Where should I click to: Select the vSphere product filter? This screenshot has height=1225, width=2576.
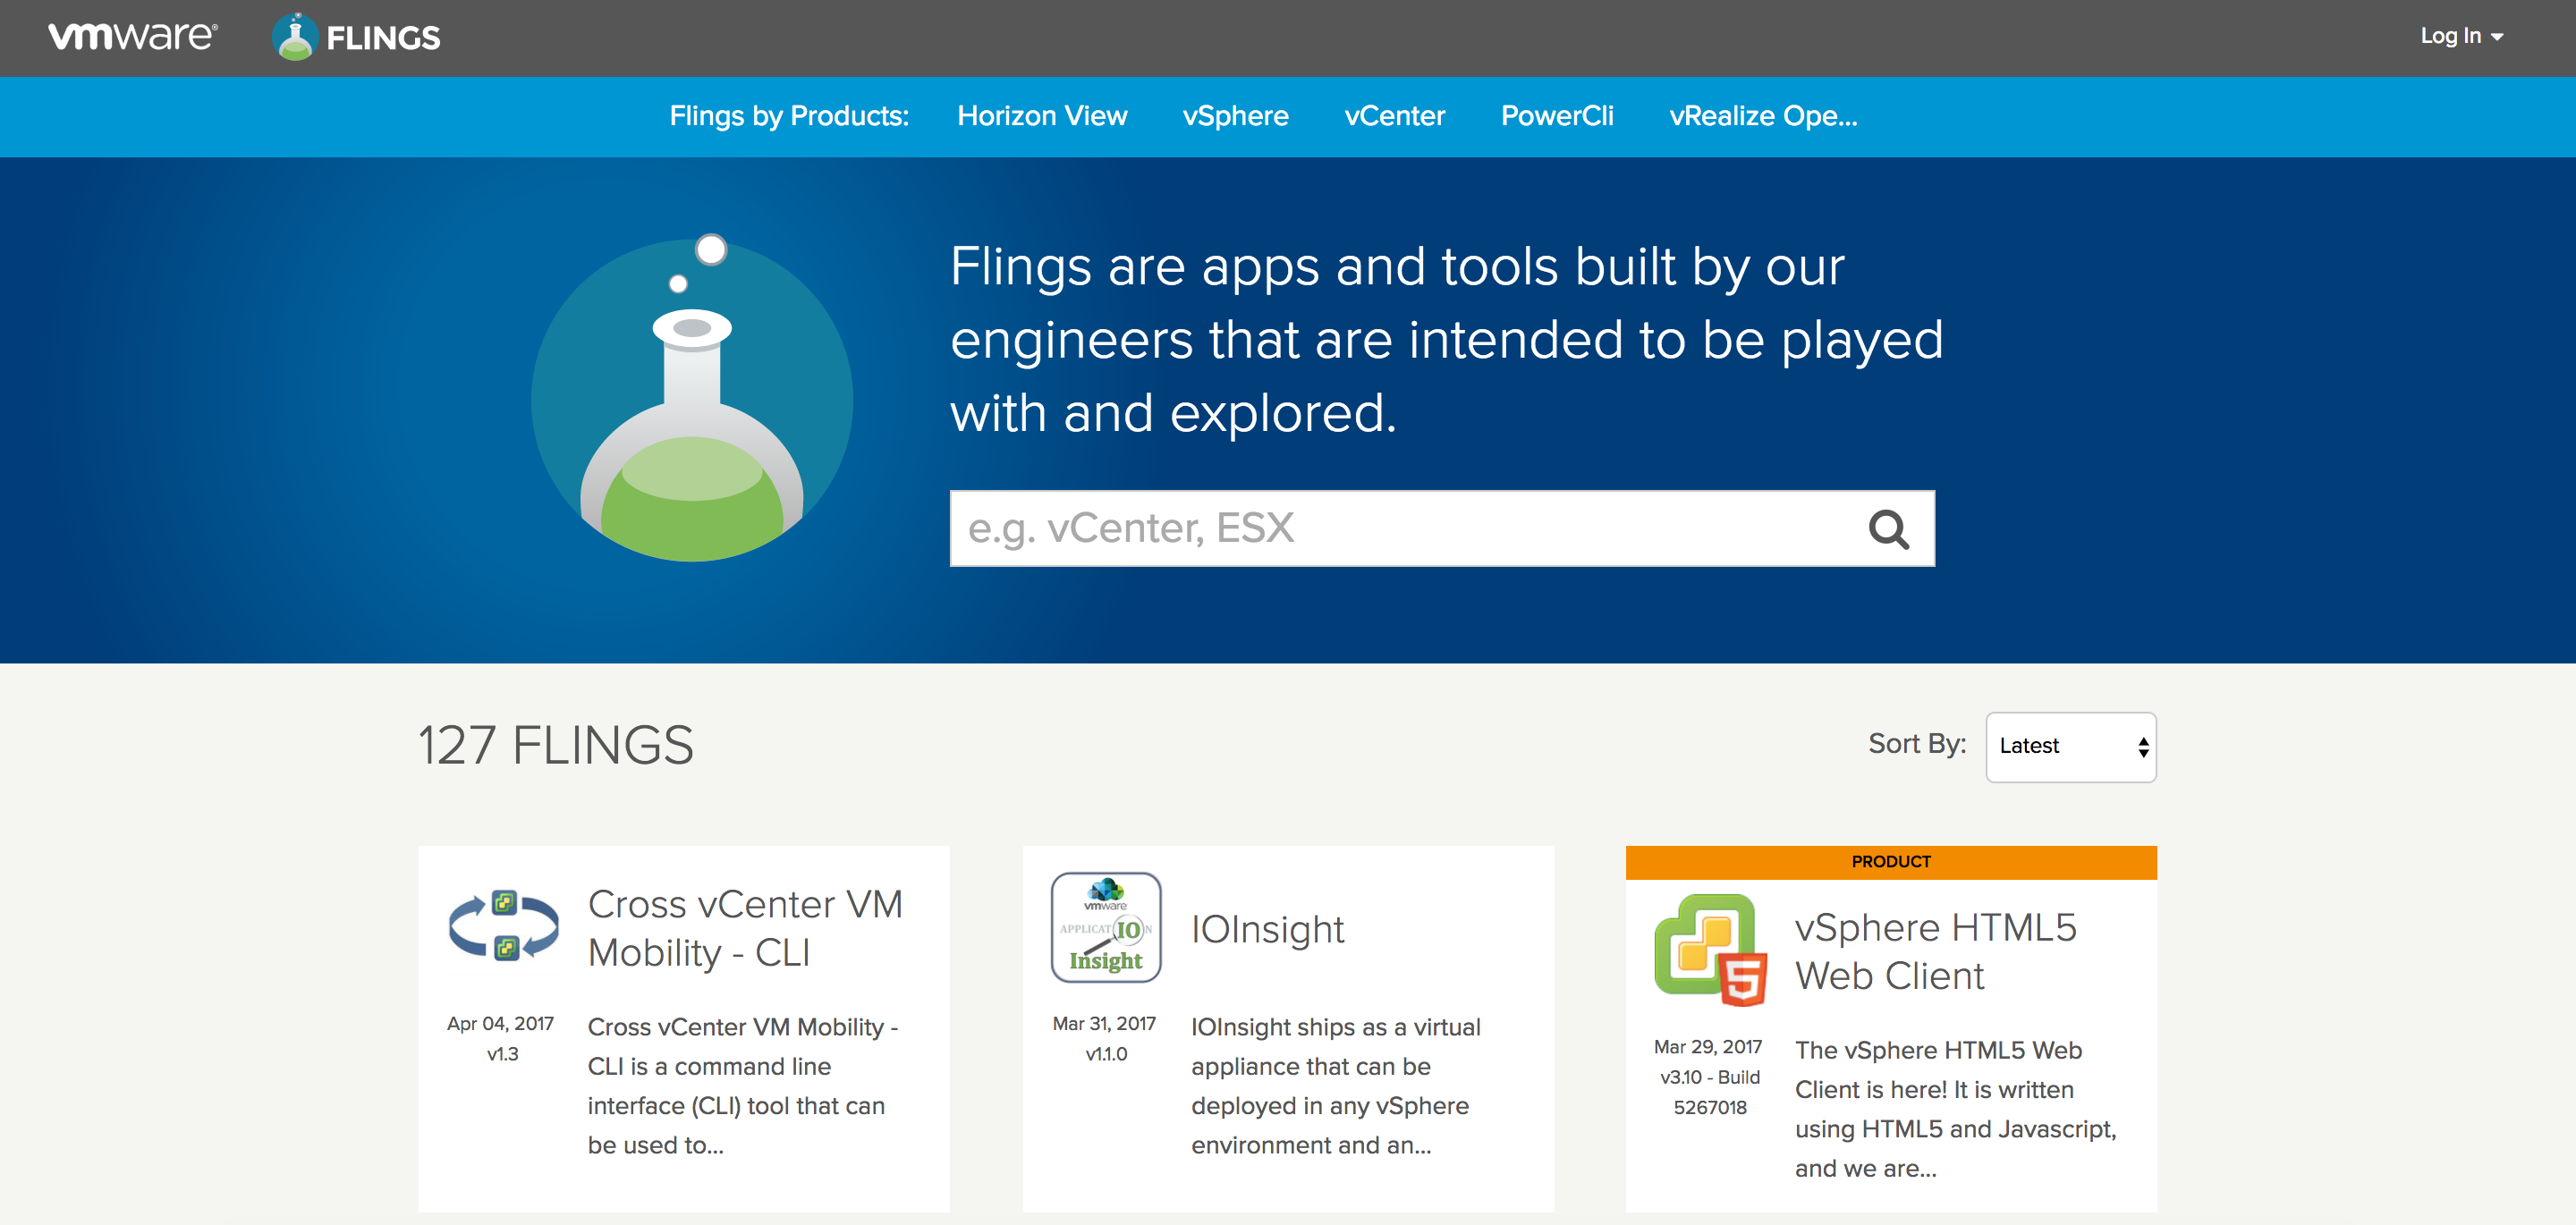pyautogui.click(x=1235, y=116)
